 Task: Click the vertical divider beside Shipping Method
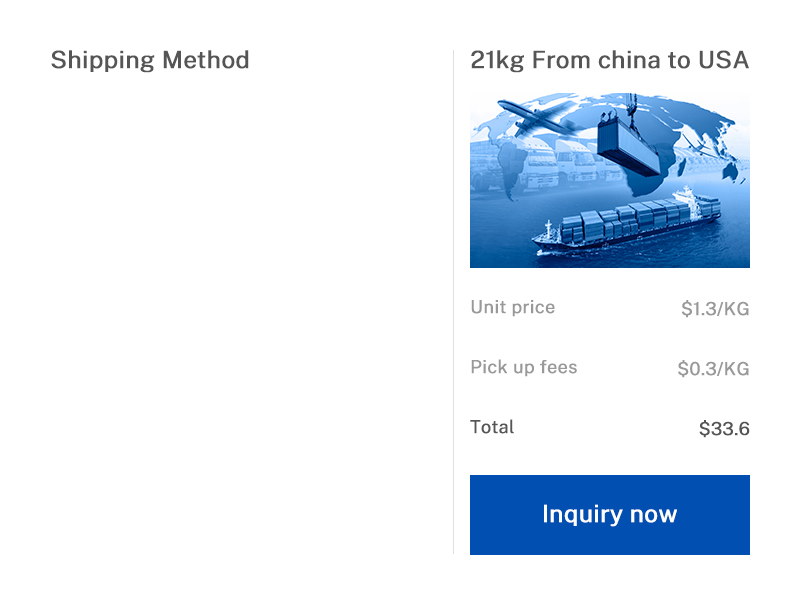pyautogui.click(x=453, y=302)
